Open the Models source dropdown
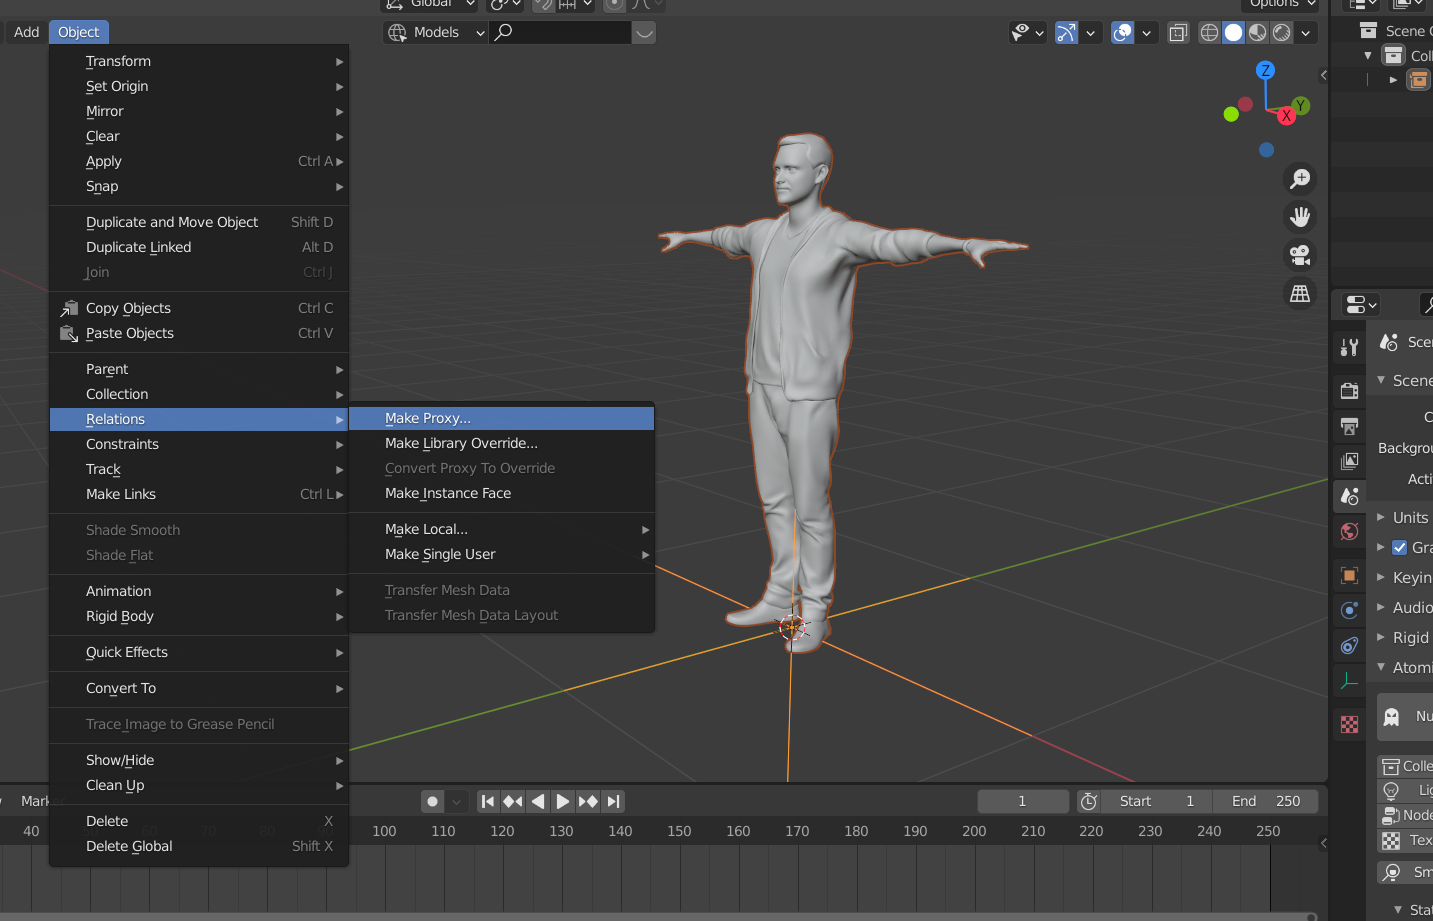Viewport: 1433px width, 921px height. (436, 32)
